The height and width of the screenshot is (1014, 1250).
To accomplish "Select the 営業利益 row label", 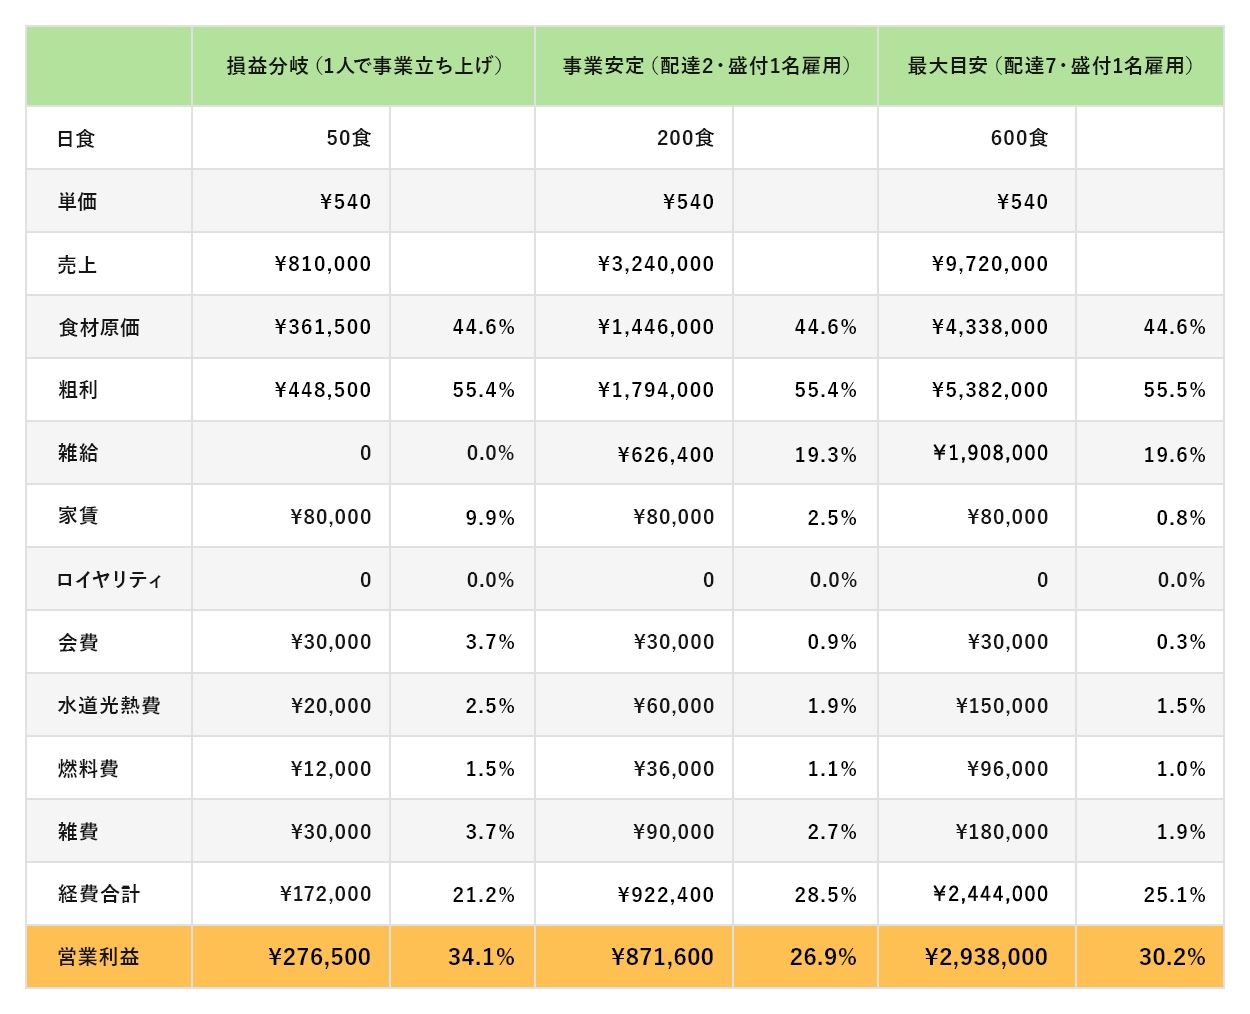I will point(98,957).
